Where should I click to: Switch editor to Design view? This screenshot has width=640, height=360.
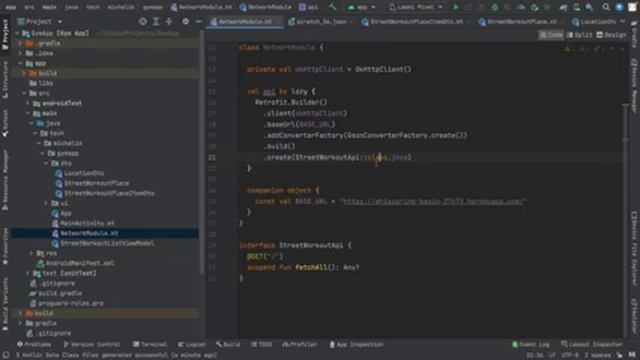(611, 35)
